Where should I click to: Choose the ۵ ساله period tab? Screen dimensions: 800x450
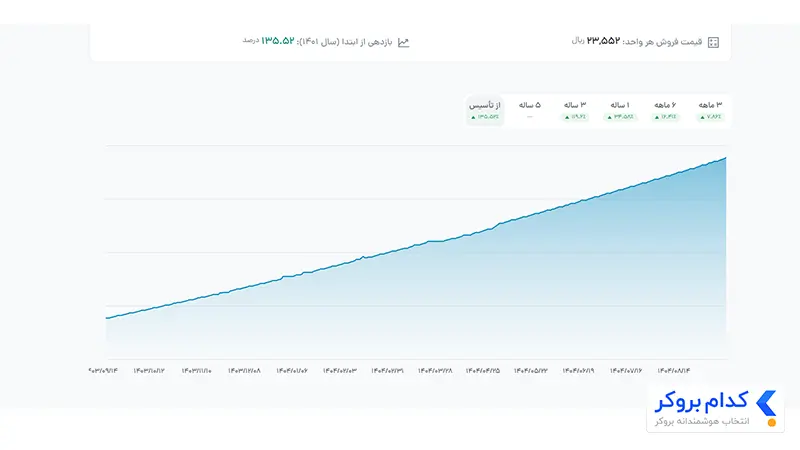pyautogui.click(x=530, y=110)
